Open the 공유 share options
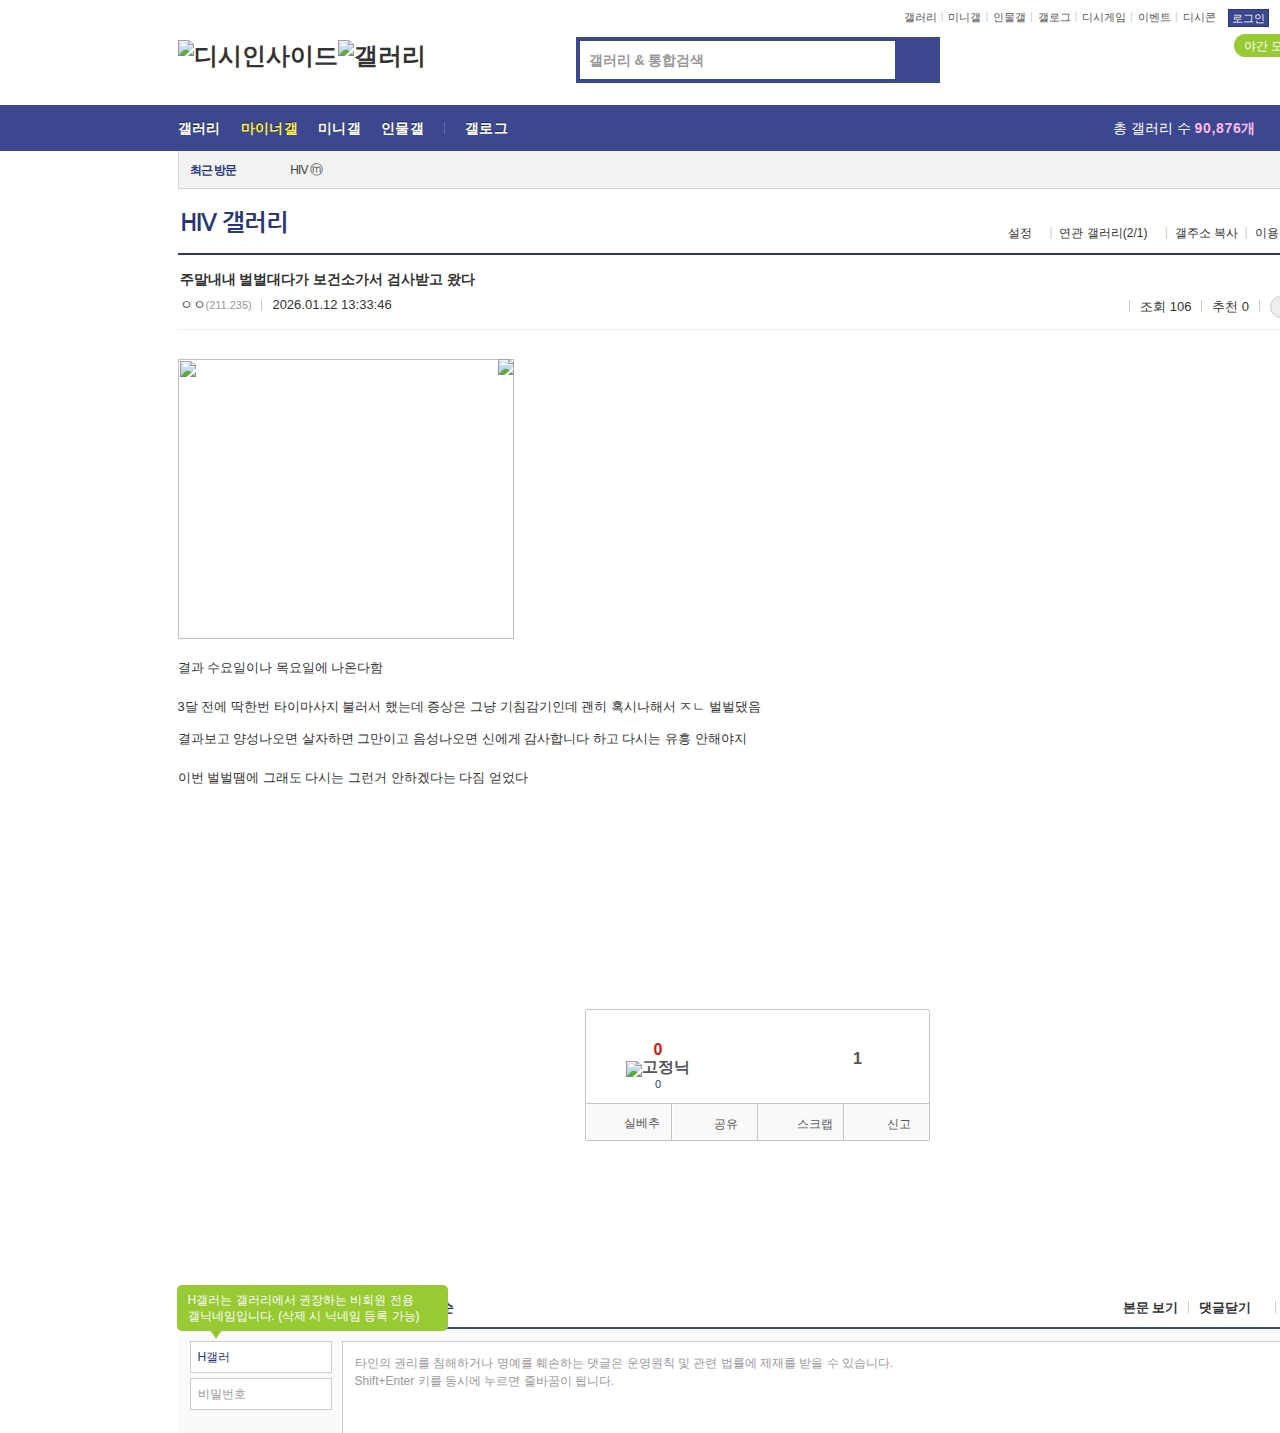The width and height of the screenshot is (1280, 1433). (x=725, y=1124)
